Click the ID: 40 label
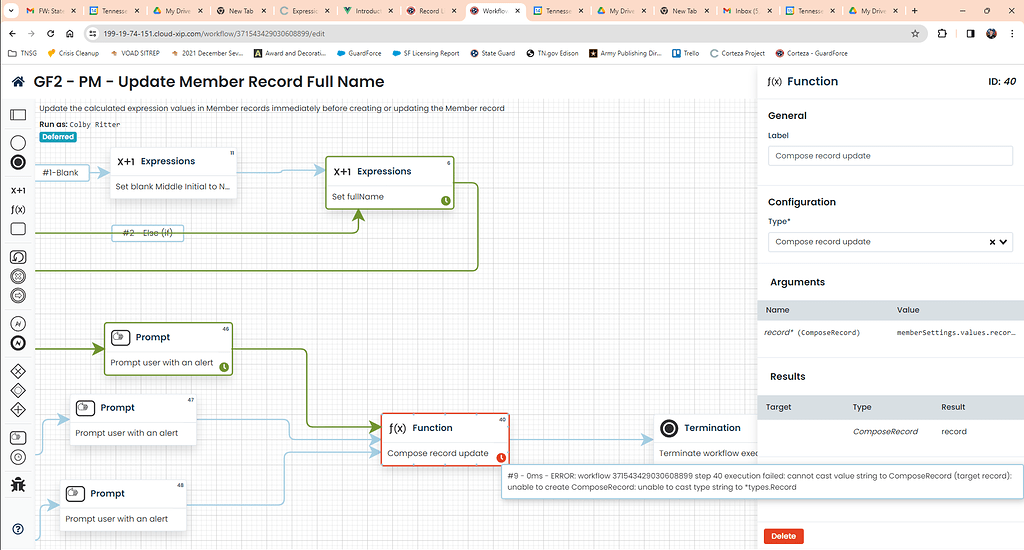This screenshot has width=1024, height=550. 1002,82
